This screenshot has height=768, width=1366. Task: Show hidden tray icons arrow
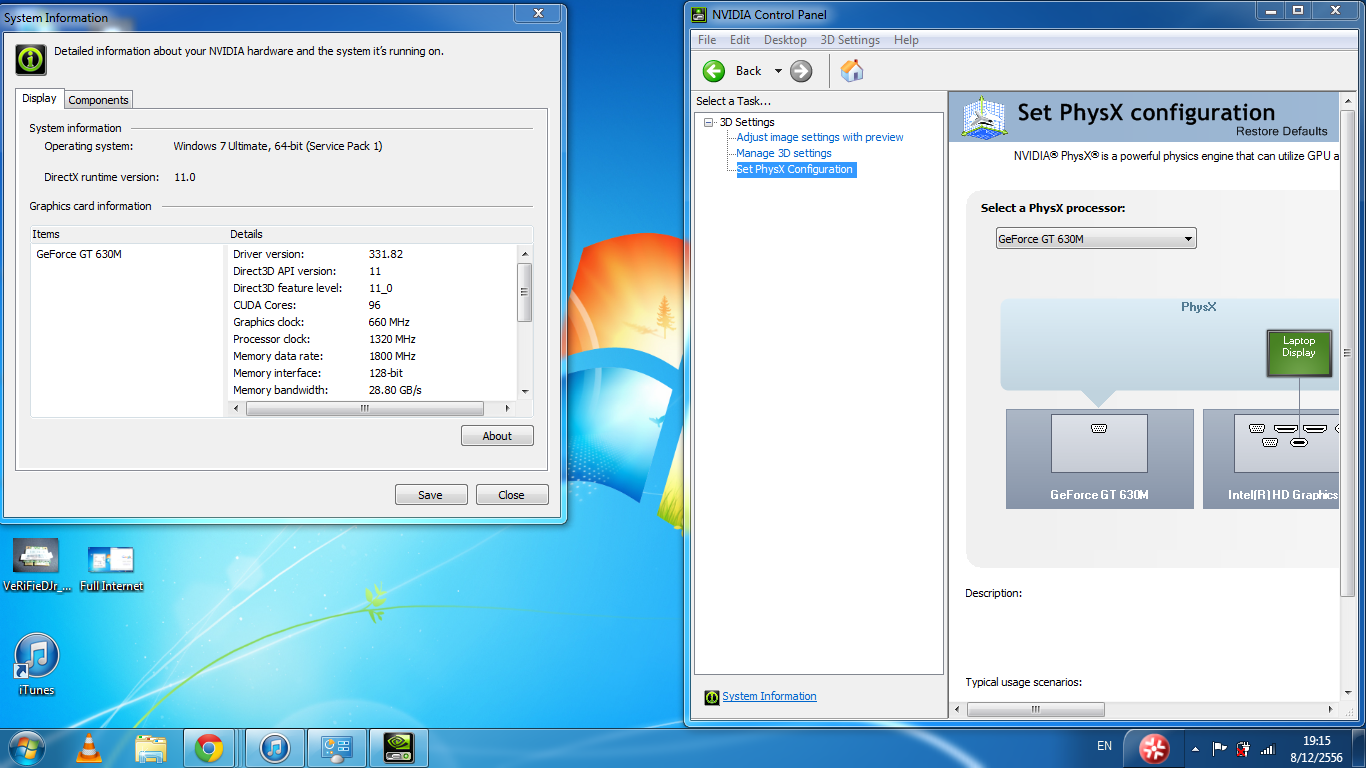coord(1195,748)
